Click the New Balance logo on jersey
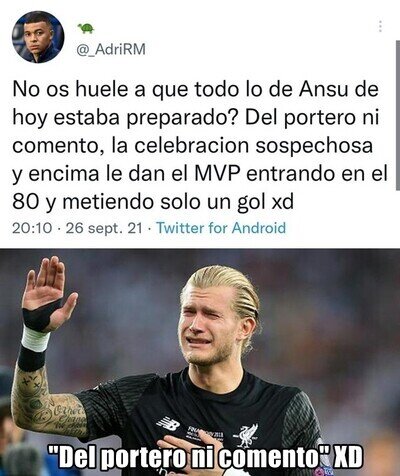 pyautogui.click(x=168, y=424)
